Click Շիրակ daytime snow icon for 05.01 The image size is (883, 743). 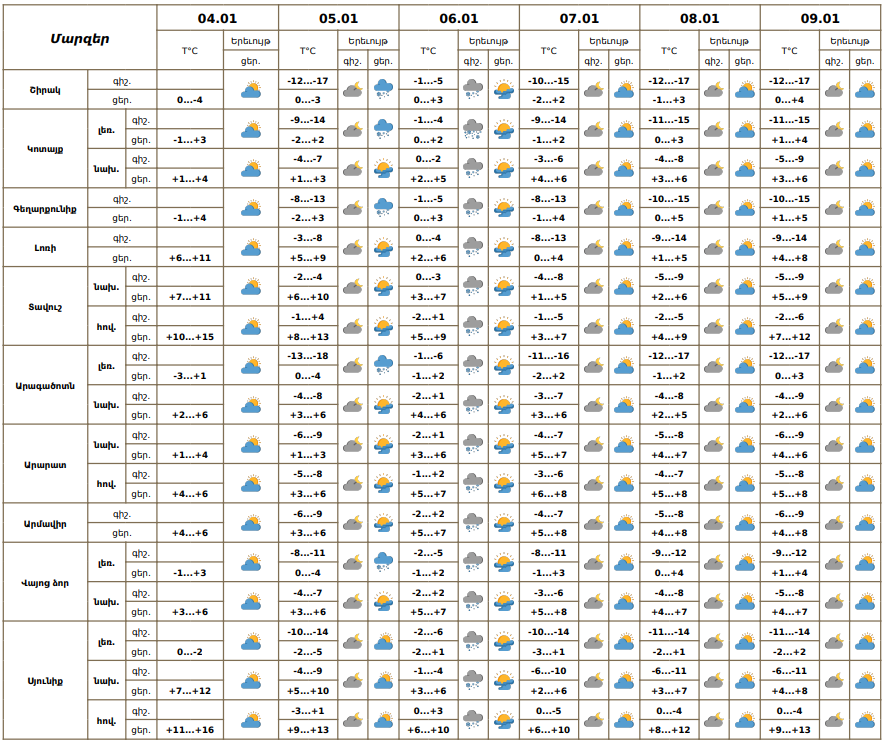coord(383,89)
